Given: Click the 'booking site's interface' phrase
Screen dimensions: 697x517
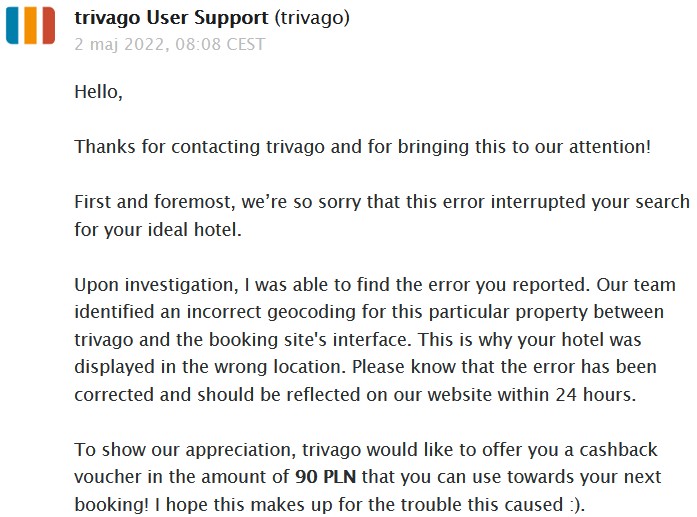Looking at the screenshot, I should 308,340.
